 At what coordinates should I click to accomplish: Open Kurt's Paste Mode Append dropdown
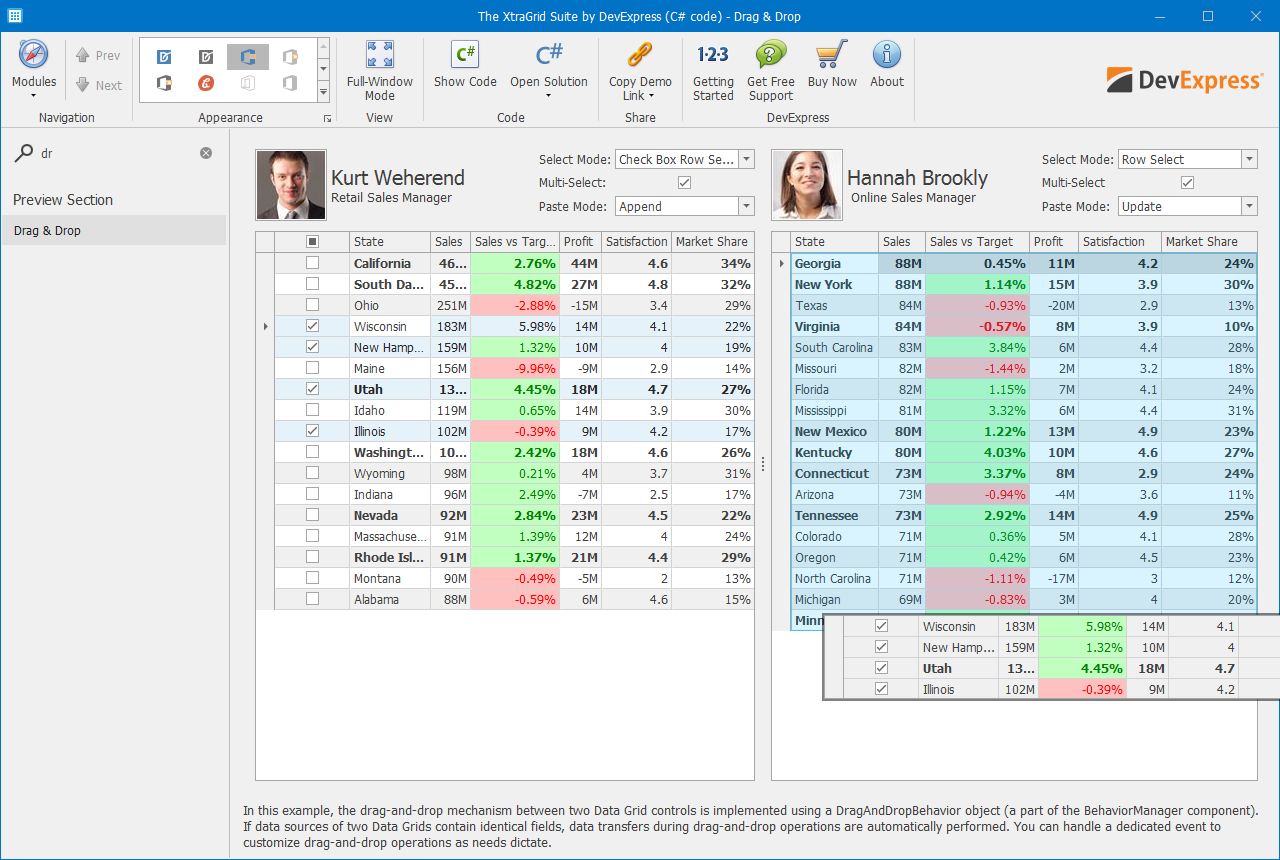(x=746, y=206)
